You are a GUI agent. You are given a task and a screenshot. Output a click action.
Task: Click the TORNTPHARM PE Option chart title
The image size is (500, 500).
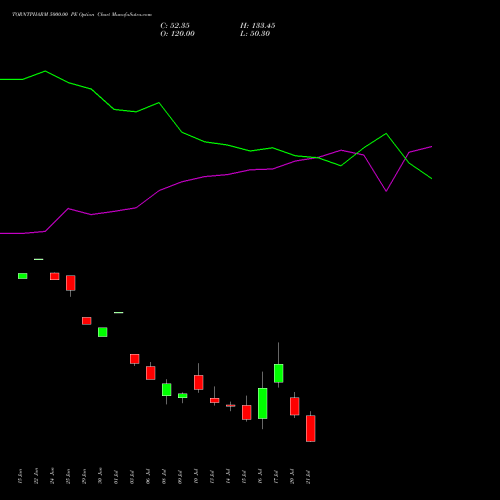click(x=82, y=15)
